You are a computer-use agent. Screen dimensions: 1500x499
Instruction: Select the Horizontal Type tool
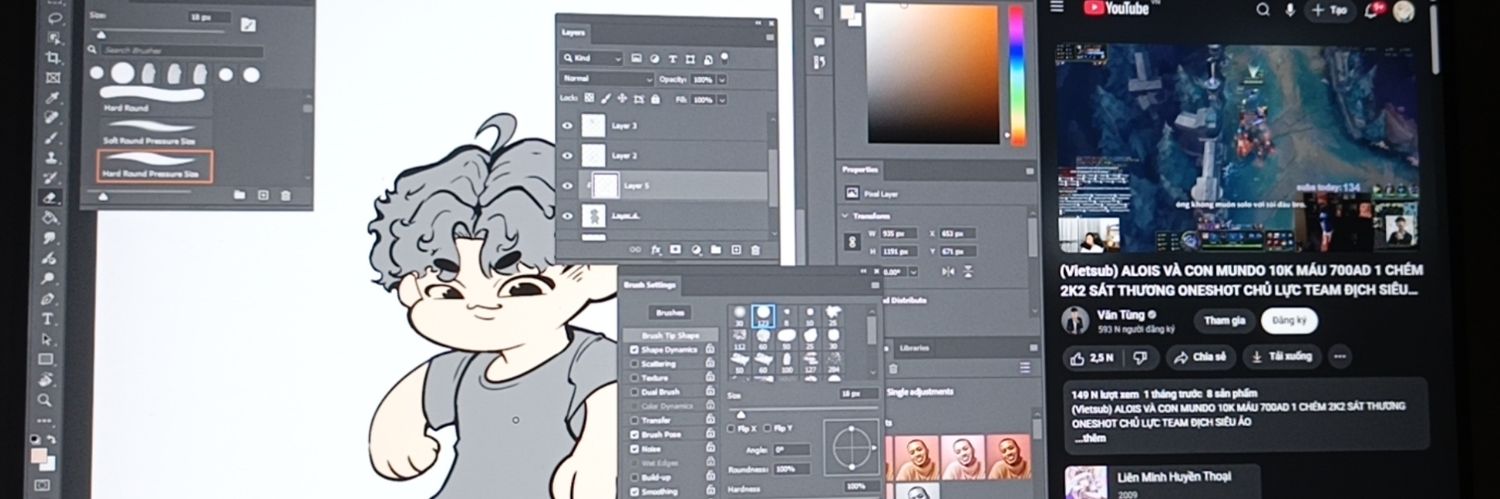[48, 319]
